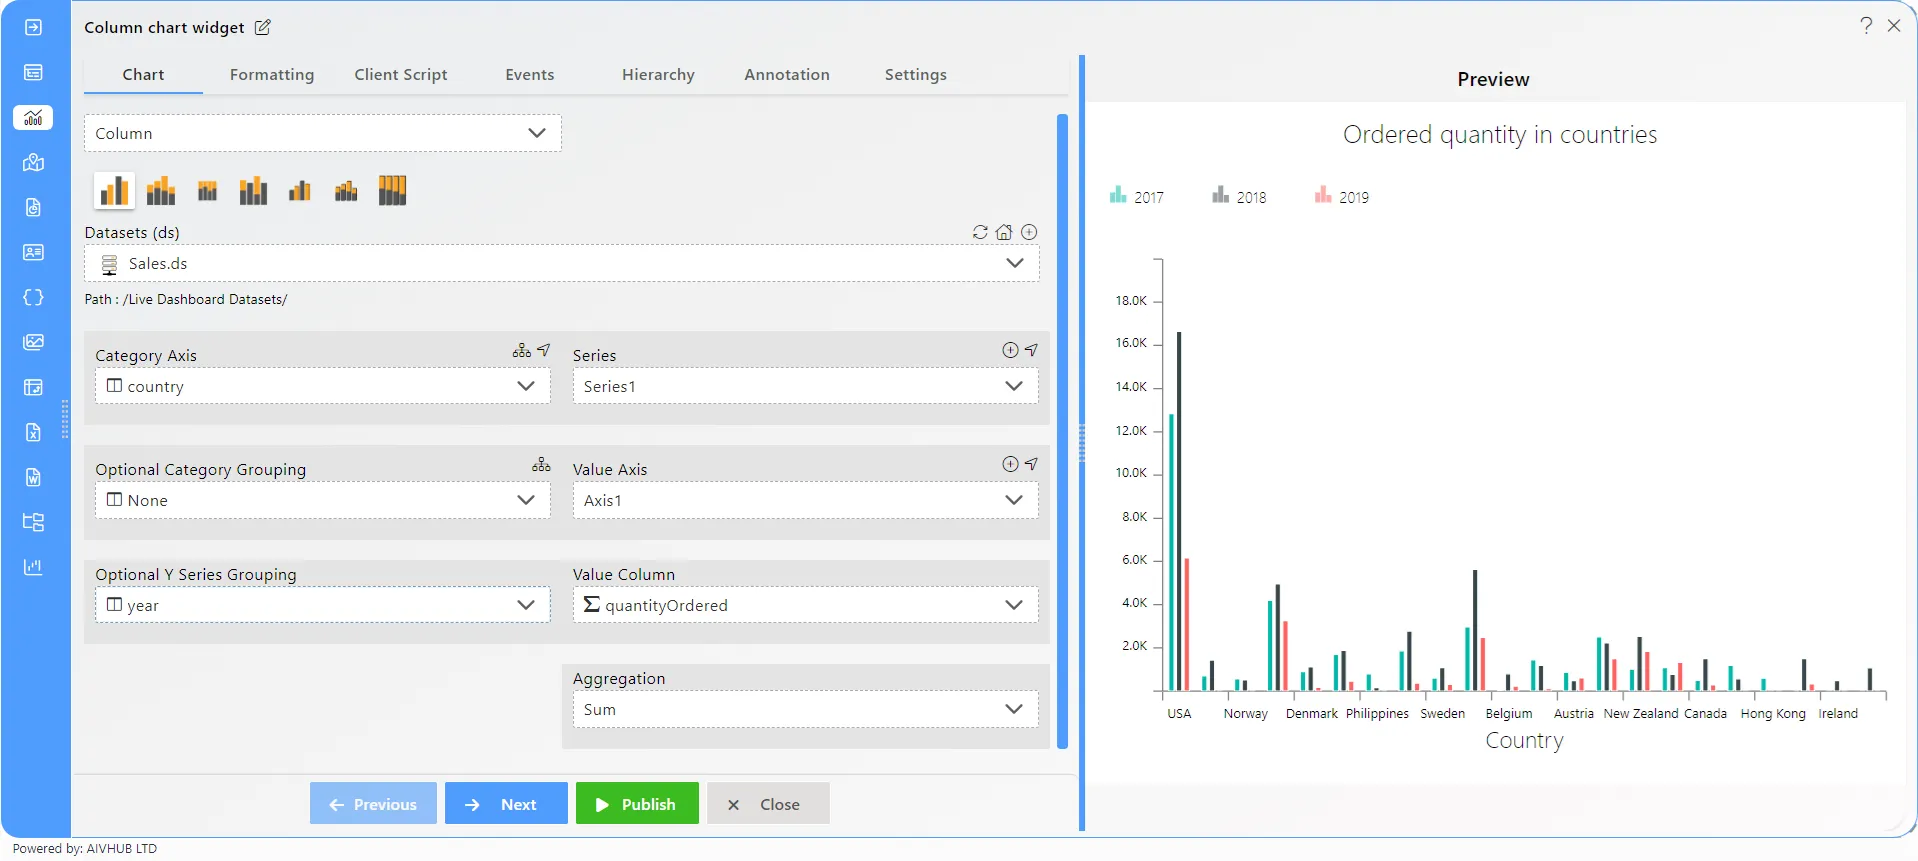This screenshot has height=861, width=1918.
Task: Open help with the question mark icon
Action: pos(1866,26)
